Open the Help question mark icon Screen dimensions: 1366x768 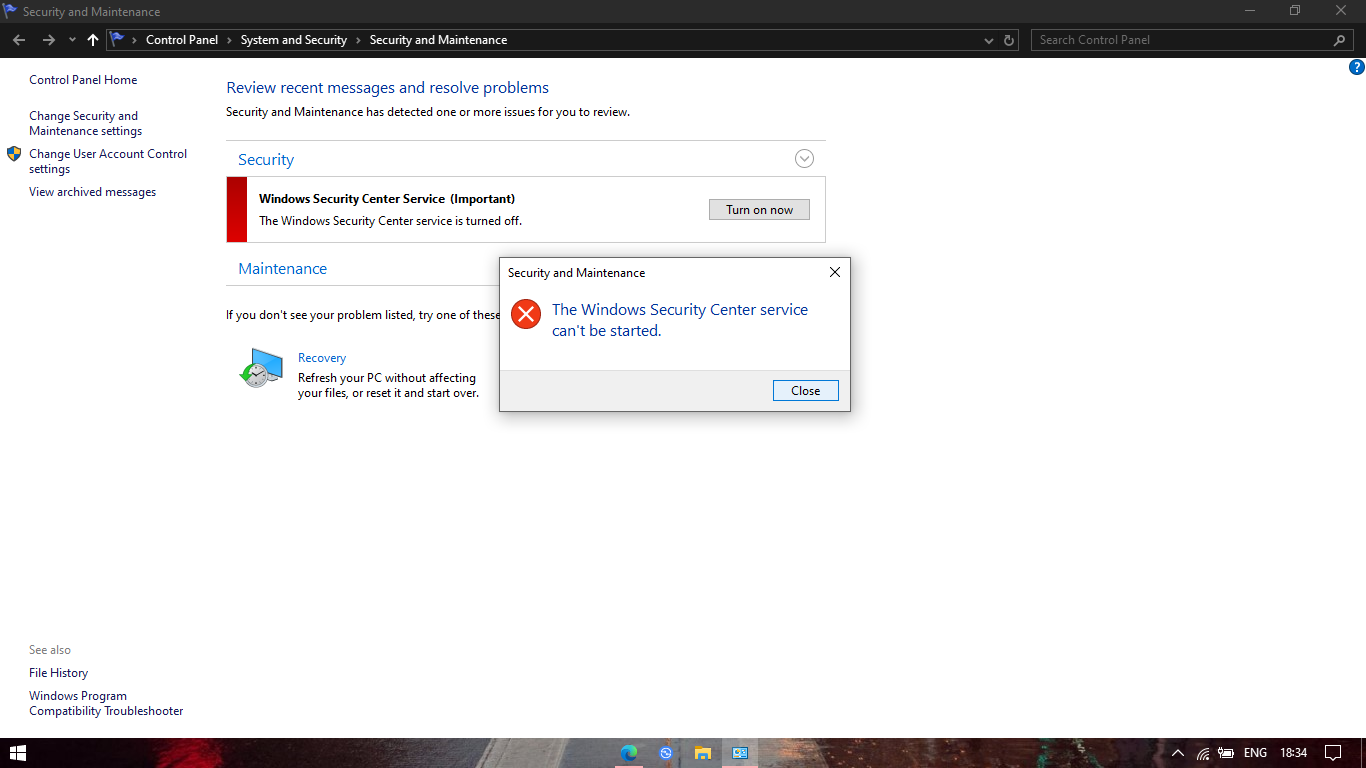(x=1356, y=67)
